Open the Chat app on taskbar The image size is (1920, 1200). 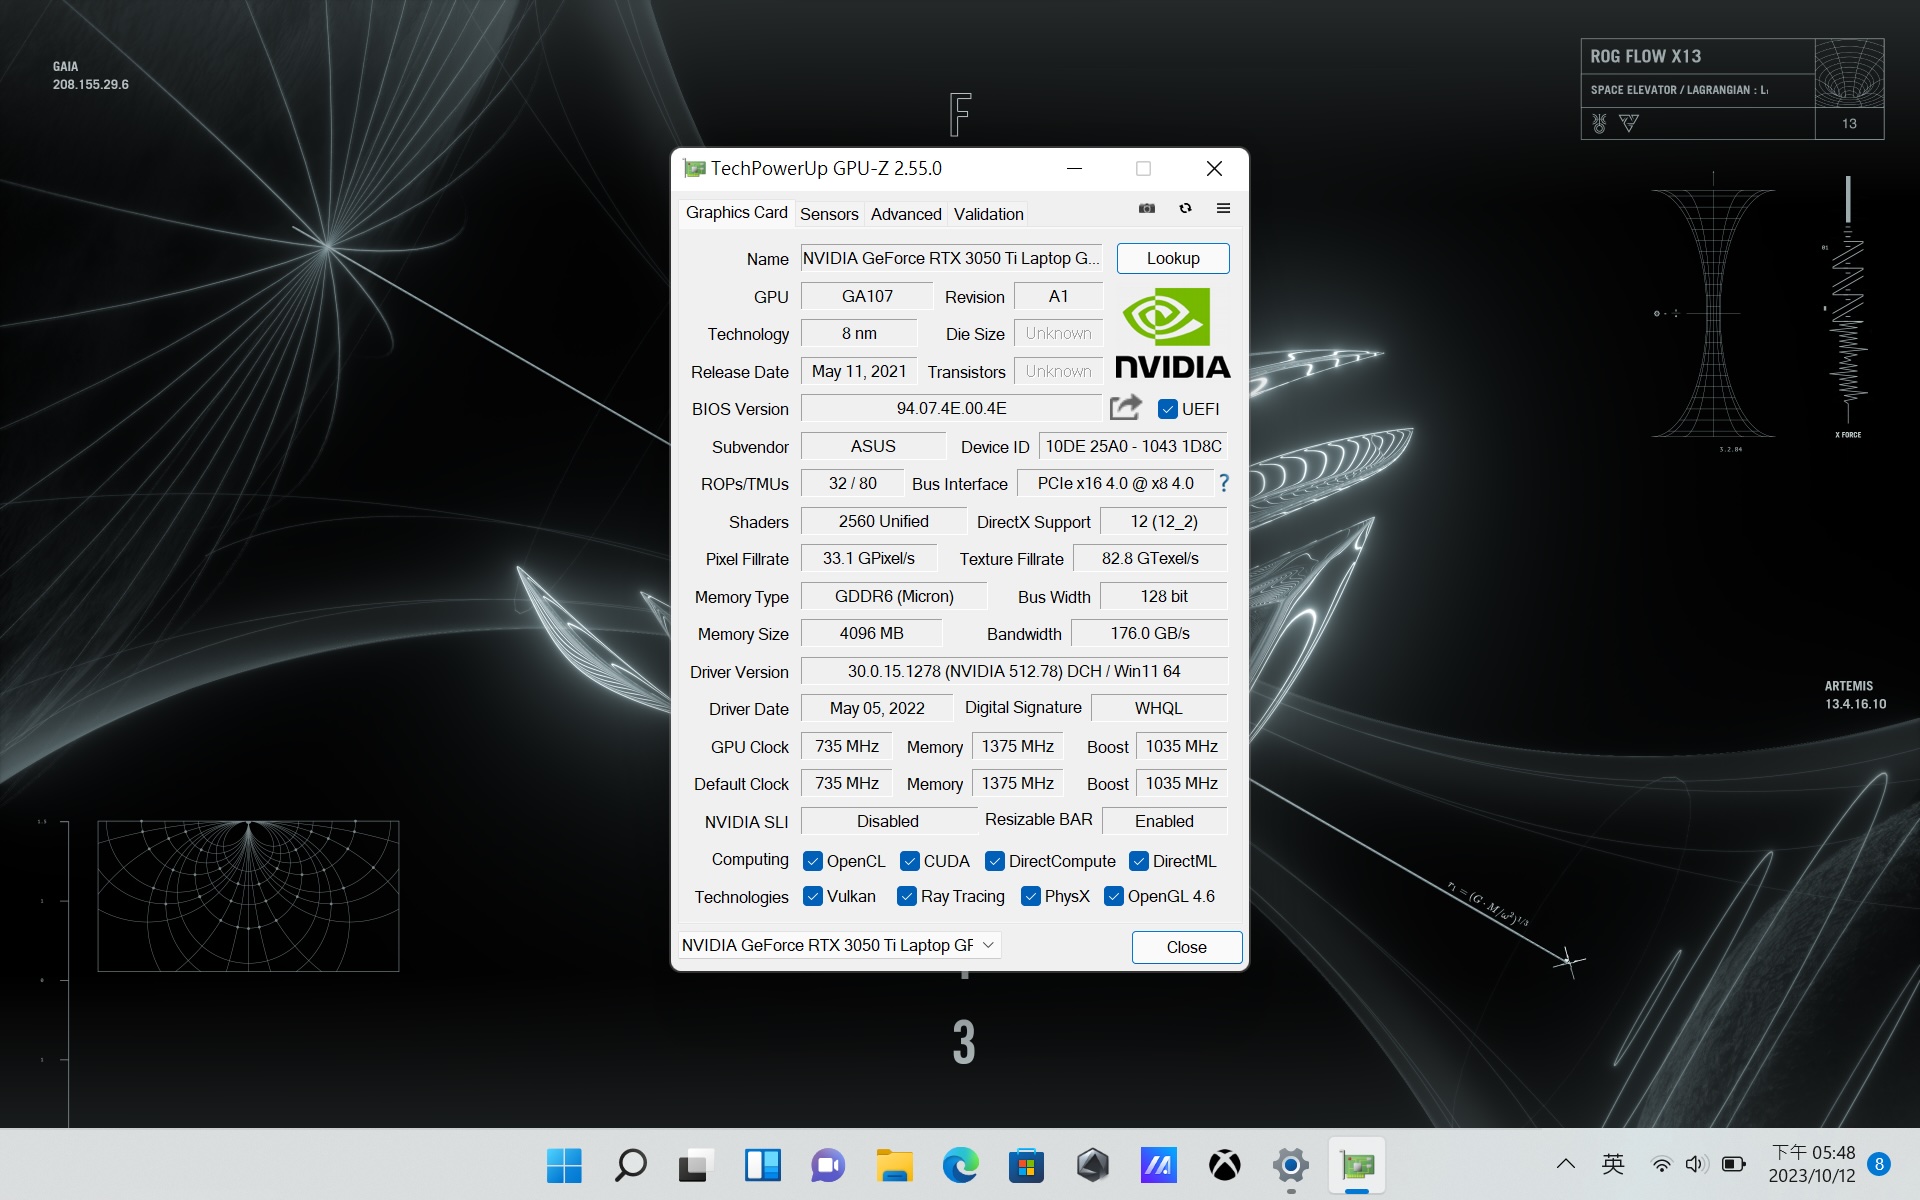click(828, 1165)
